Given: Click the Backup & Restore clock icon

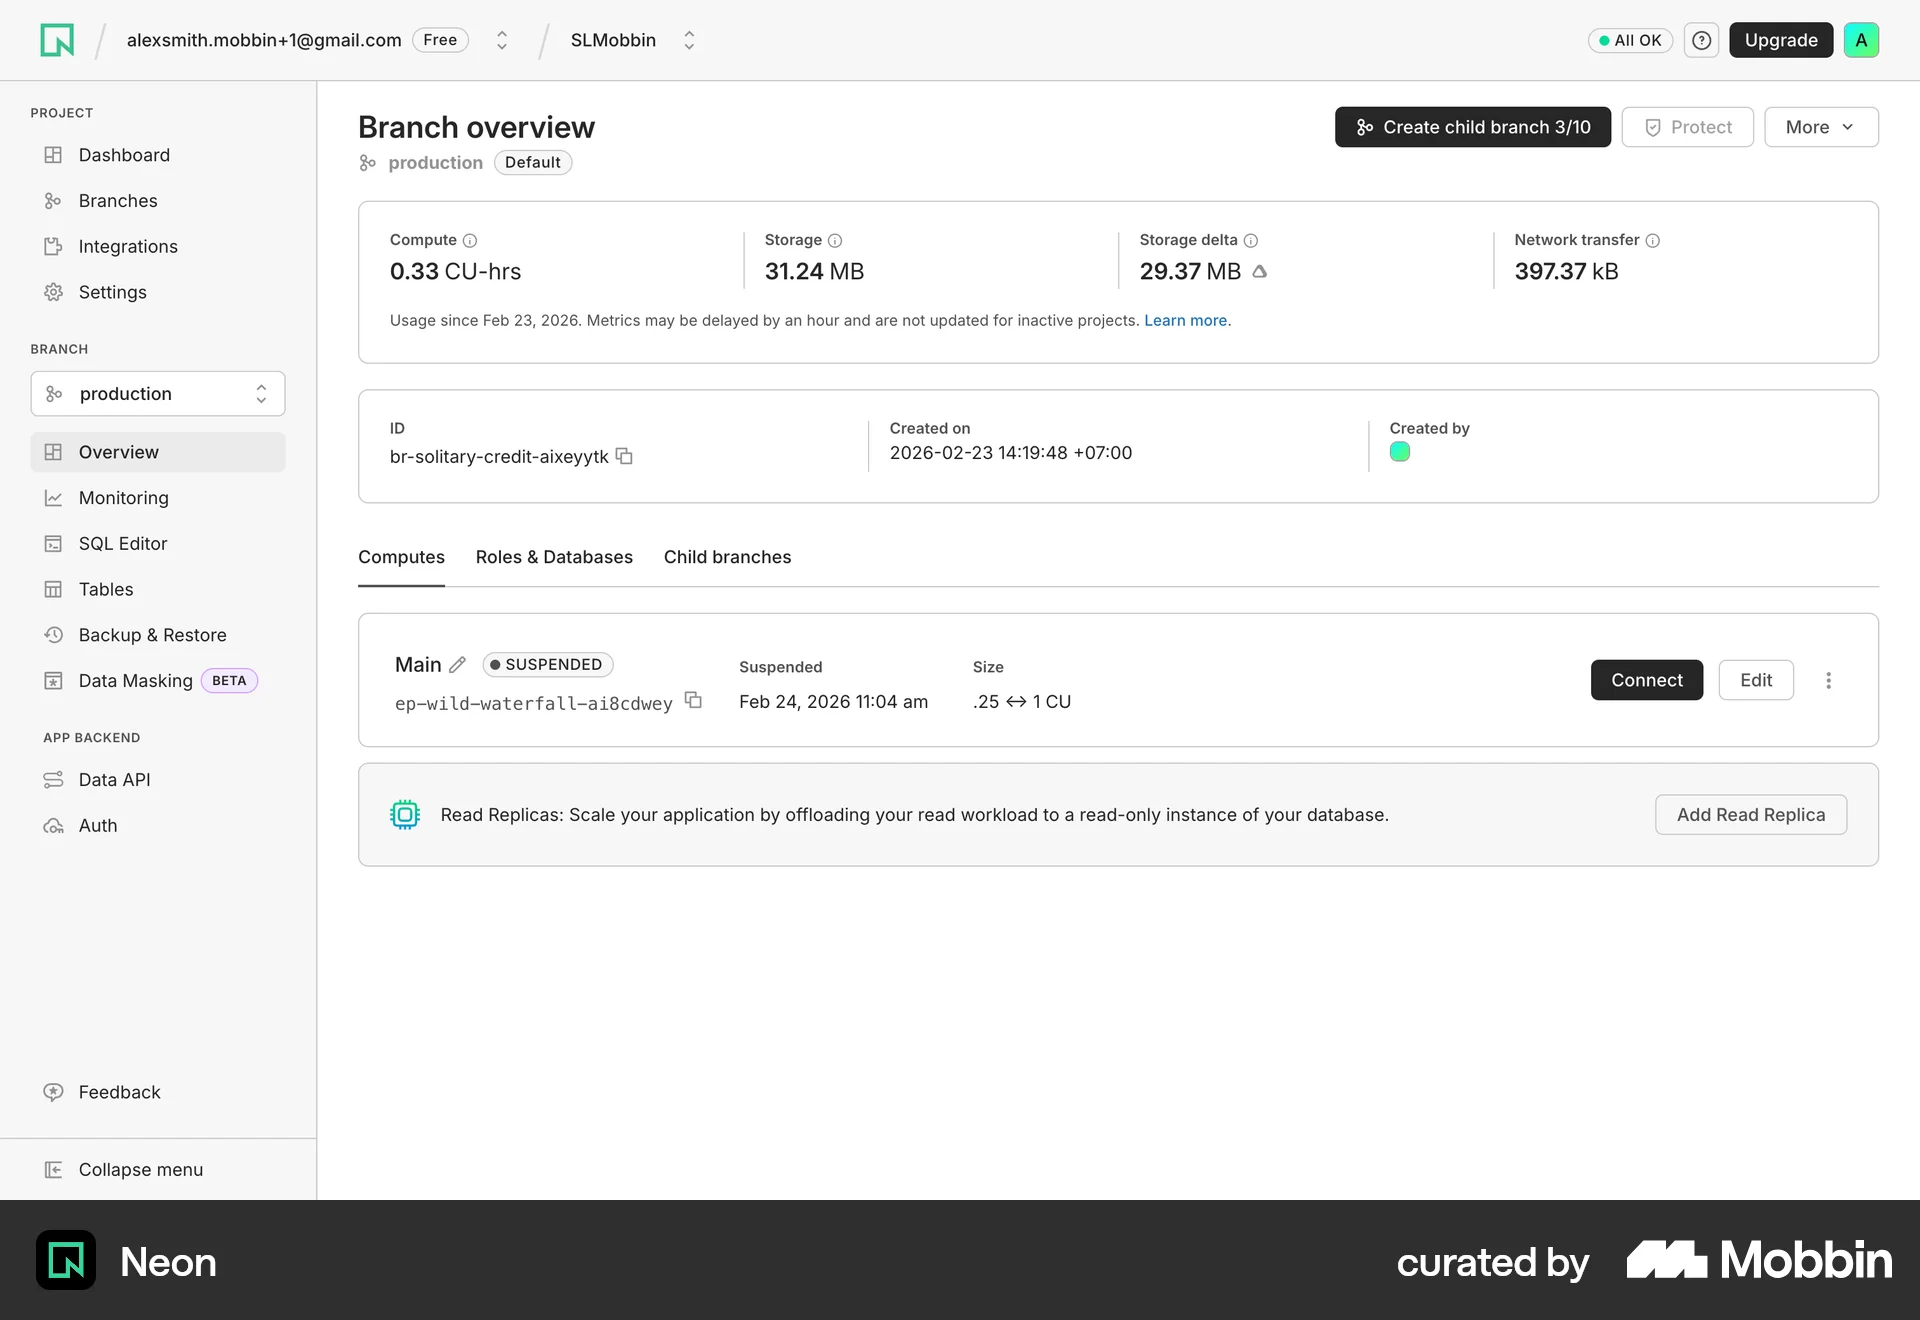Looking at the screenshot, I should [x=53, y=635].
